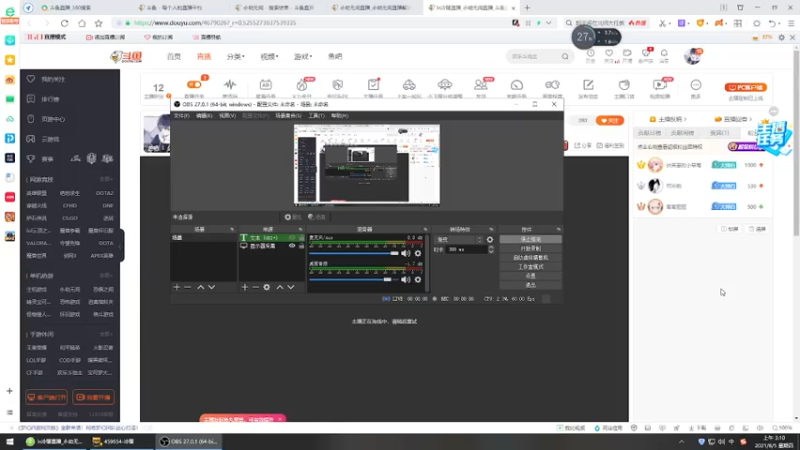Toggle the orange streamer switch in toolbar

tap(194, 85)
